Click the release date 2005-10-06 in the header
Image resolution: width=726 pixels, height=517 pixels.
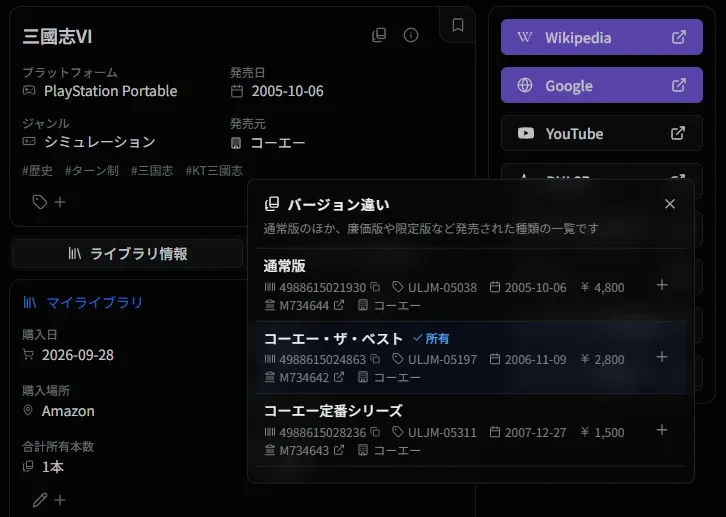[x=288, y=91]
